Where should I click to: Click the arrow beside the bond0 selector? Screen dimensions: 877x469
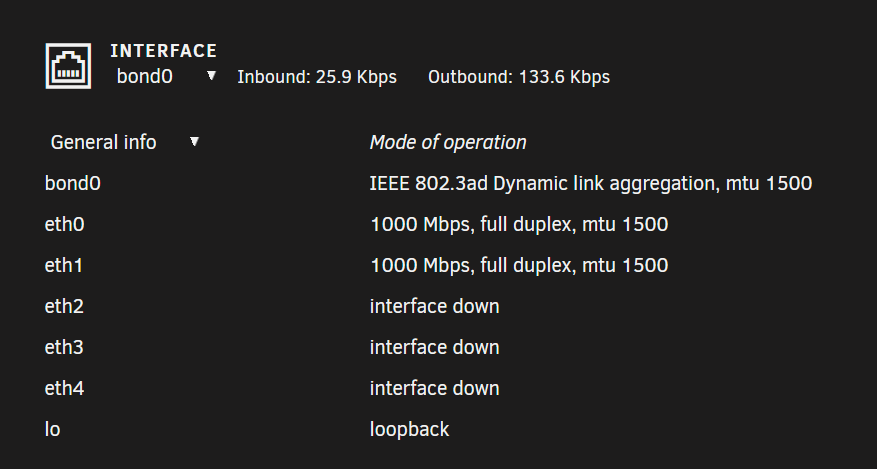pyautogui.click(x=211, y=75)
